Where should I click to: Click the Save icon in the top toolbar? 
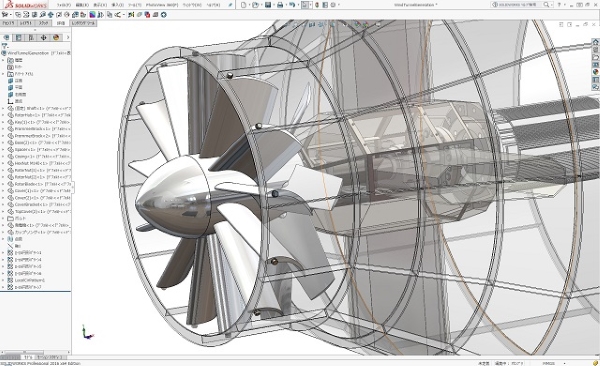268,5
